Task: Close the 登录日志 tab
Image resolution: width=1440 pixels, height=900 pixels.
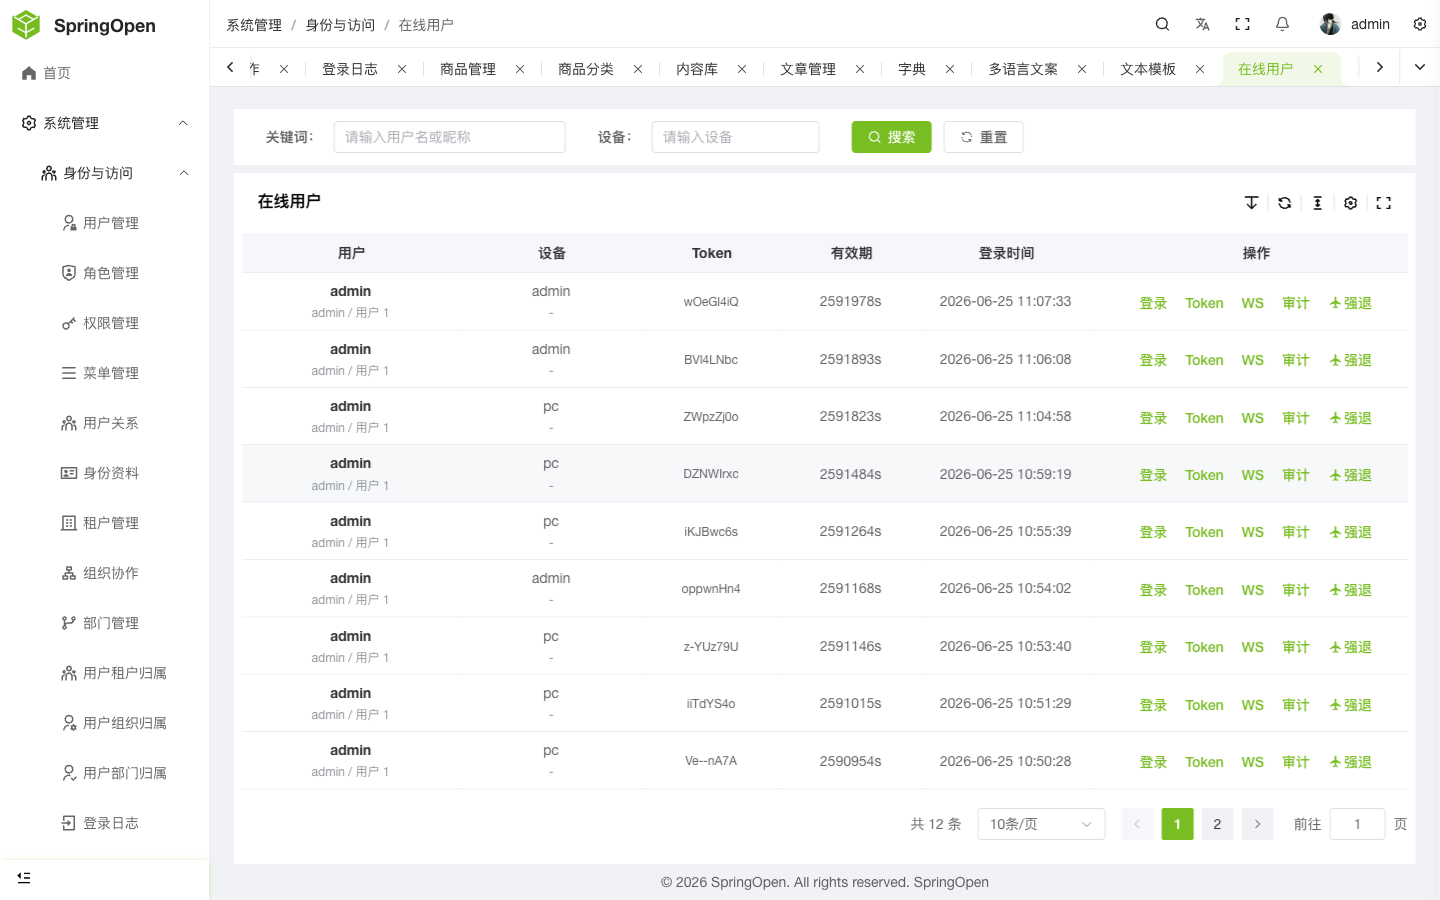Action: 402,69
